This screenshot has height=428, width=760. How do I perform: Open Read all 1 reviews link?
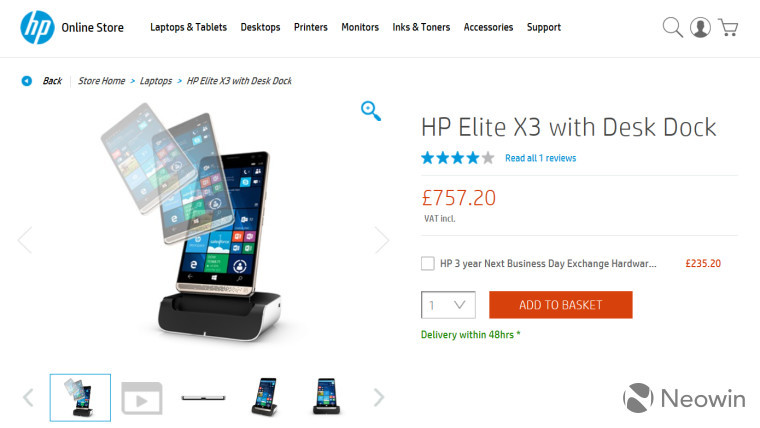pos(540,158)
